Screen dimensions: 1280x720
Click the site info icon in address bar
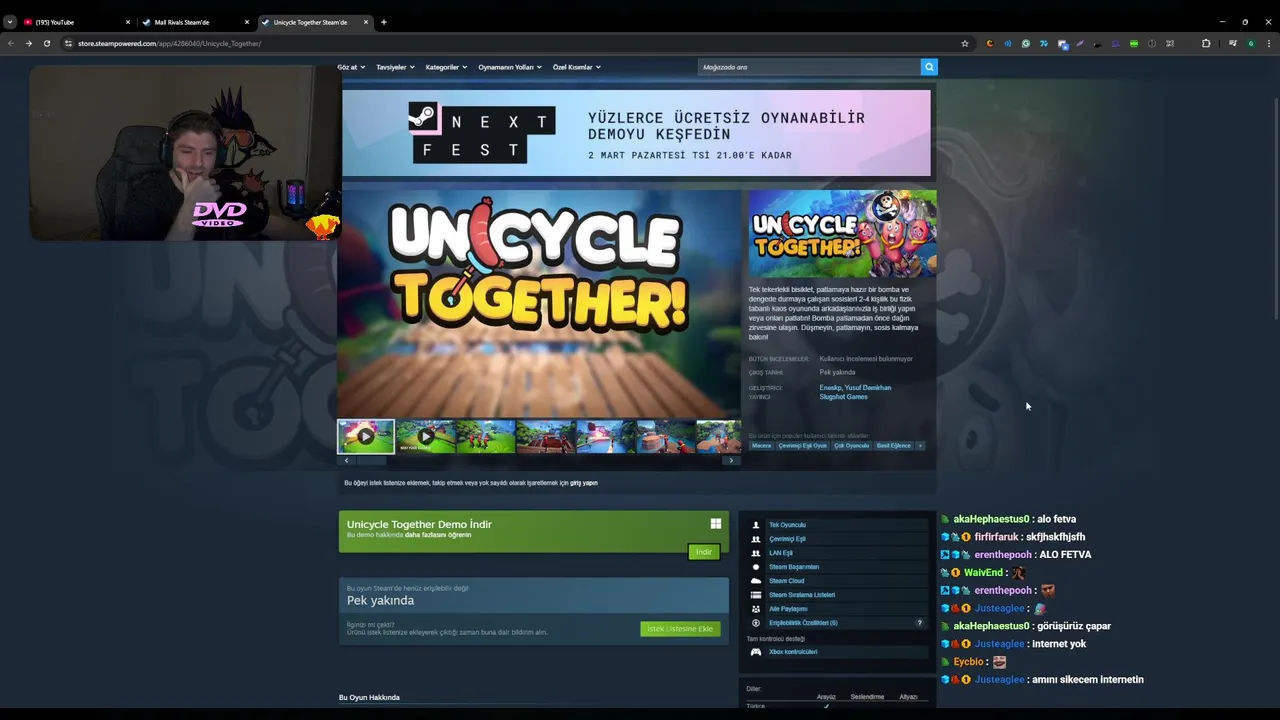coord(68,43)
